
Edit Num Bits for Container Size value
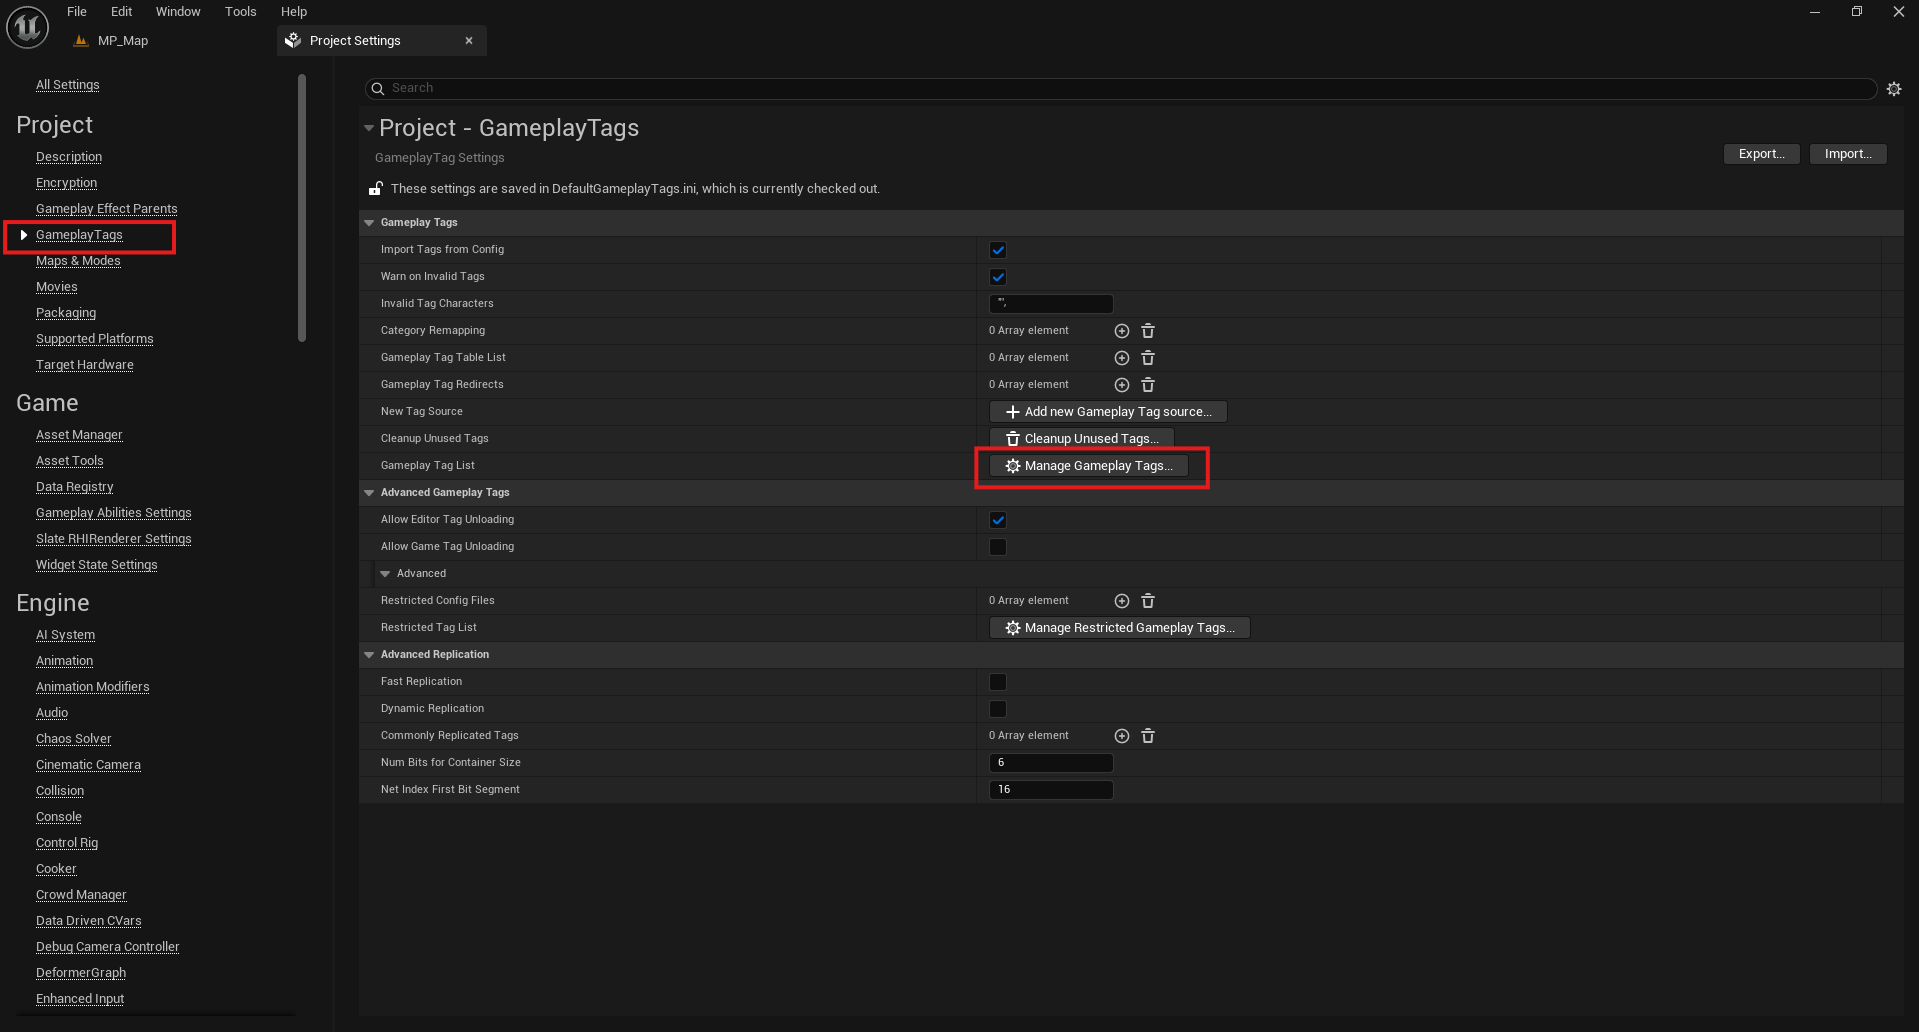1051,763
